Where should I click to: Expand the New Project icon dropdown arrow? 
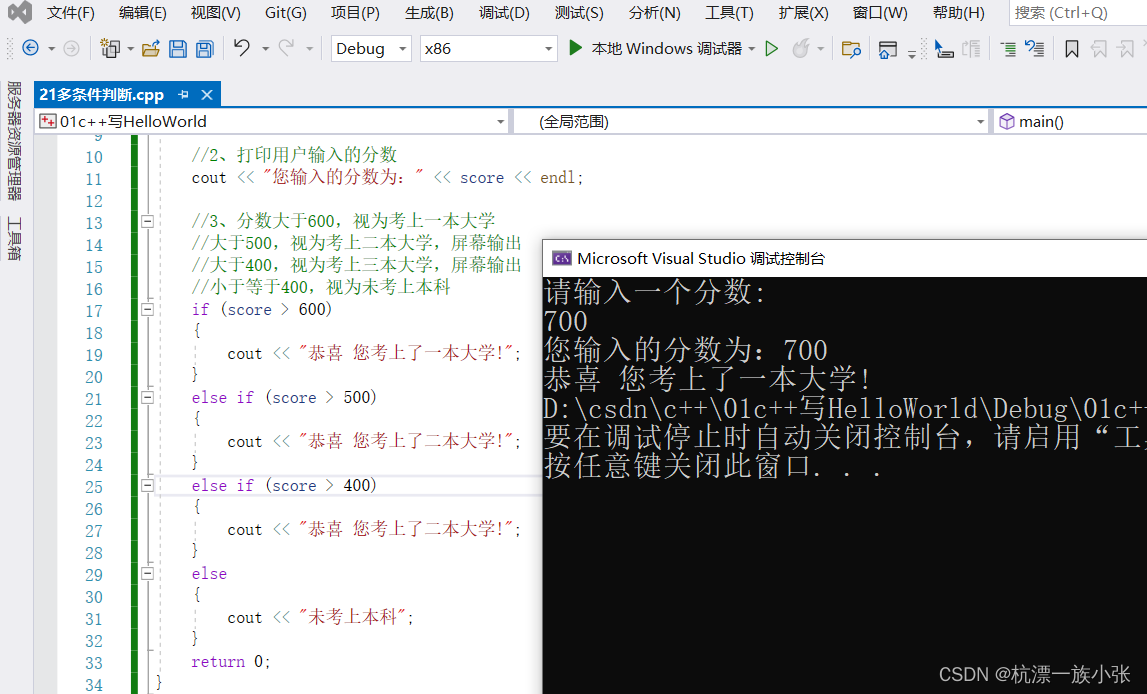point(130,49)
